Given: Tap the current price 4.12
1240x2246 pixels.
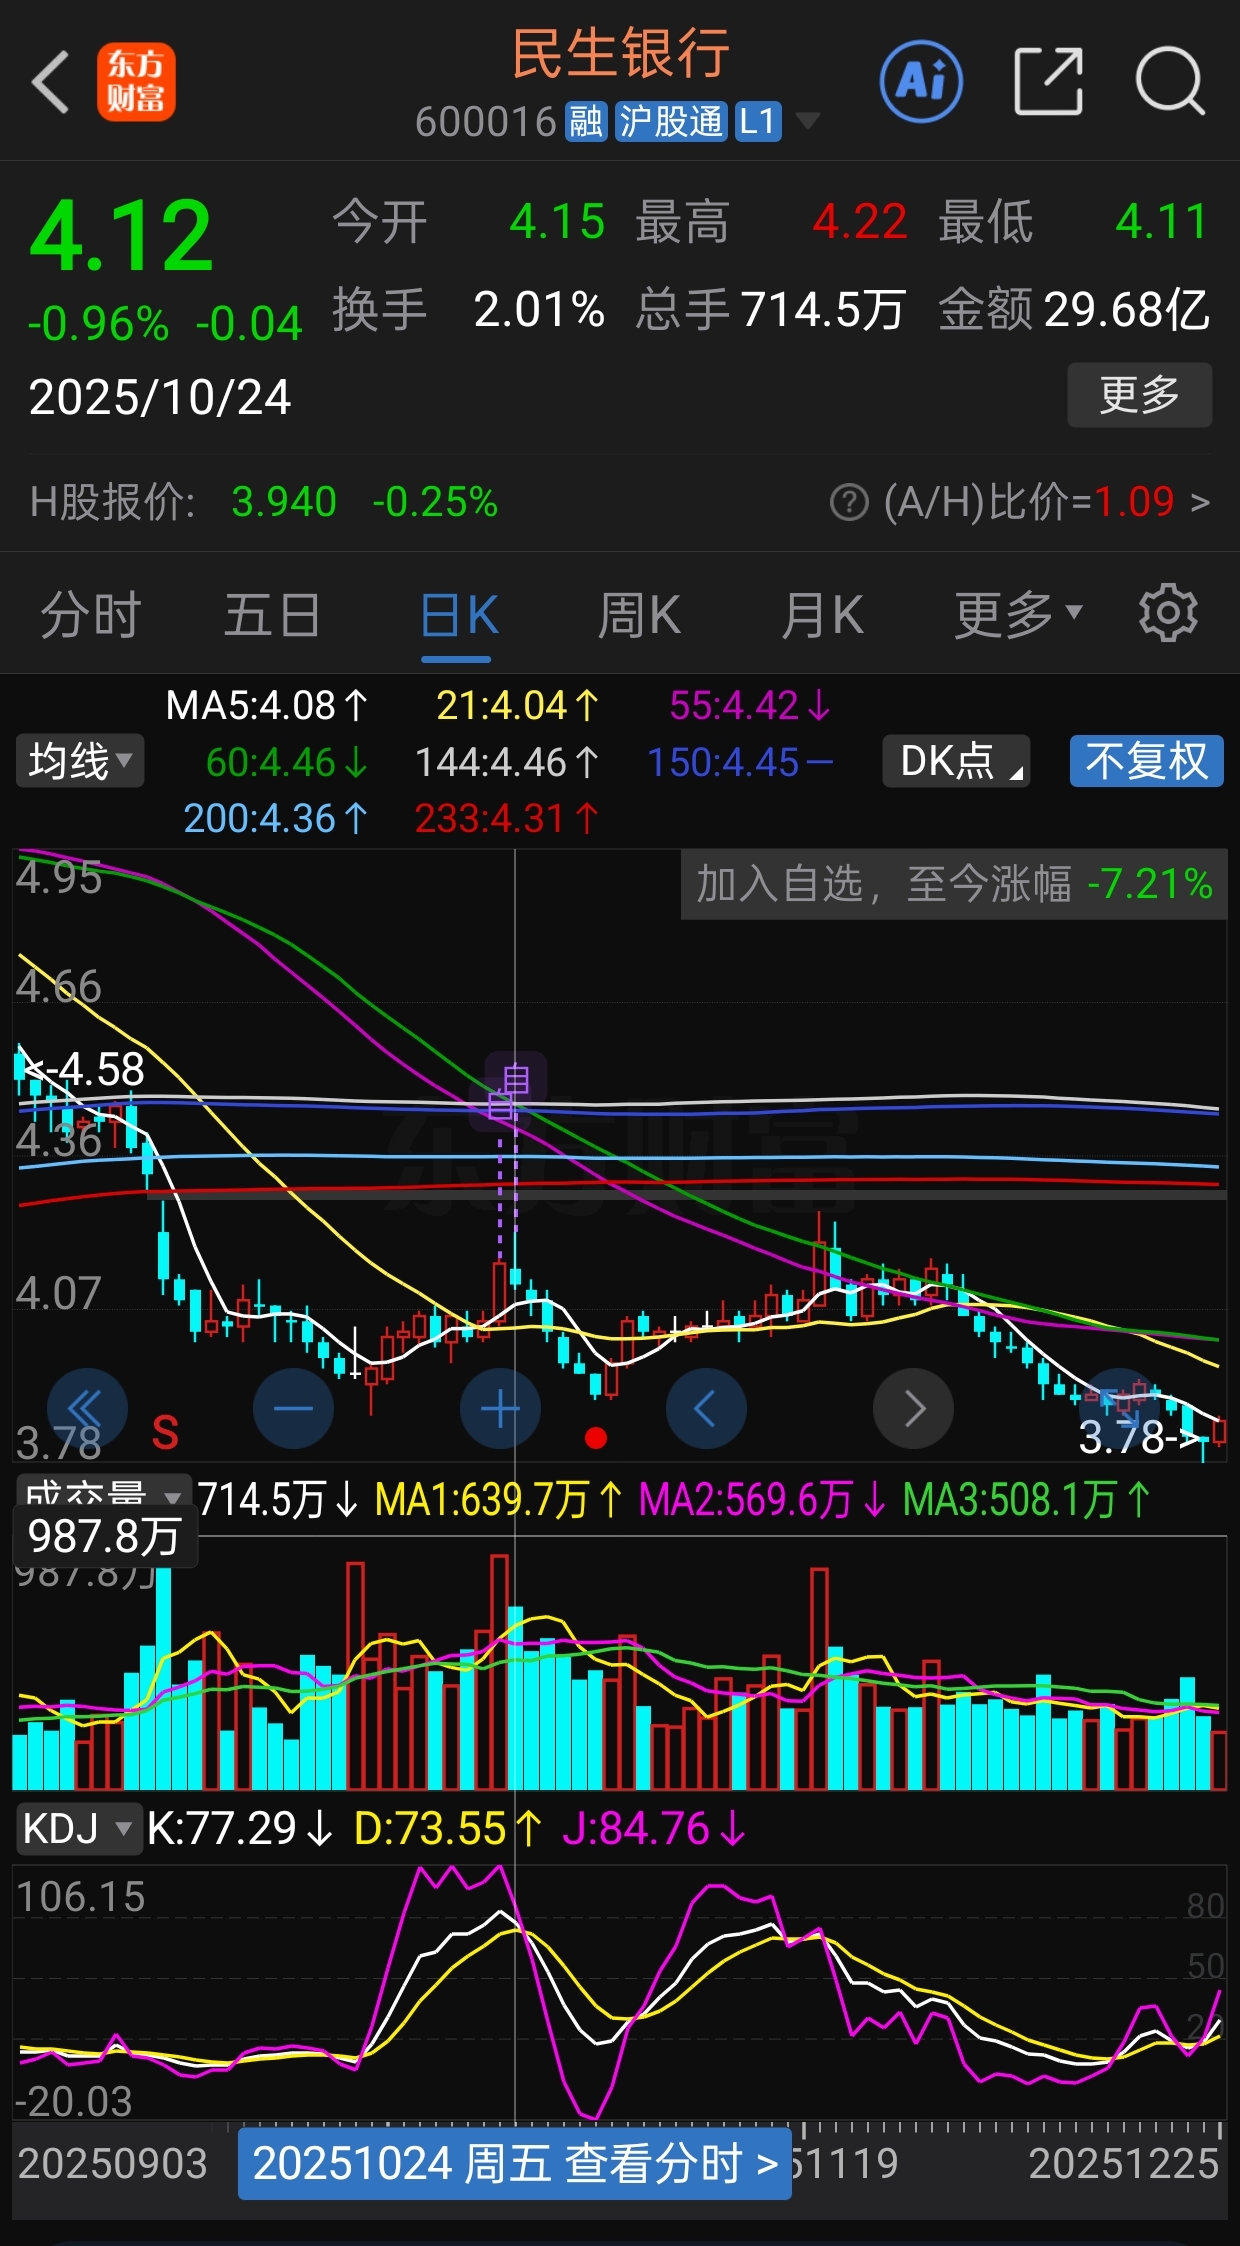Looking at the screenshot, I should point(121,236).
